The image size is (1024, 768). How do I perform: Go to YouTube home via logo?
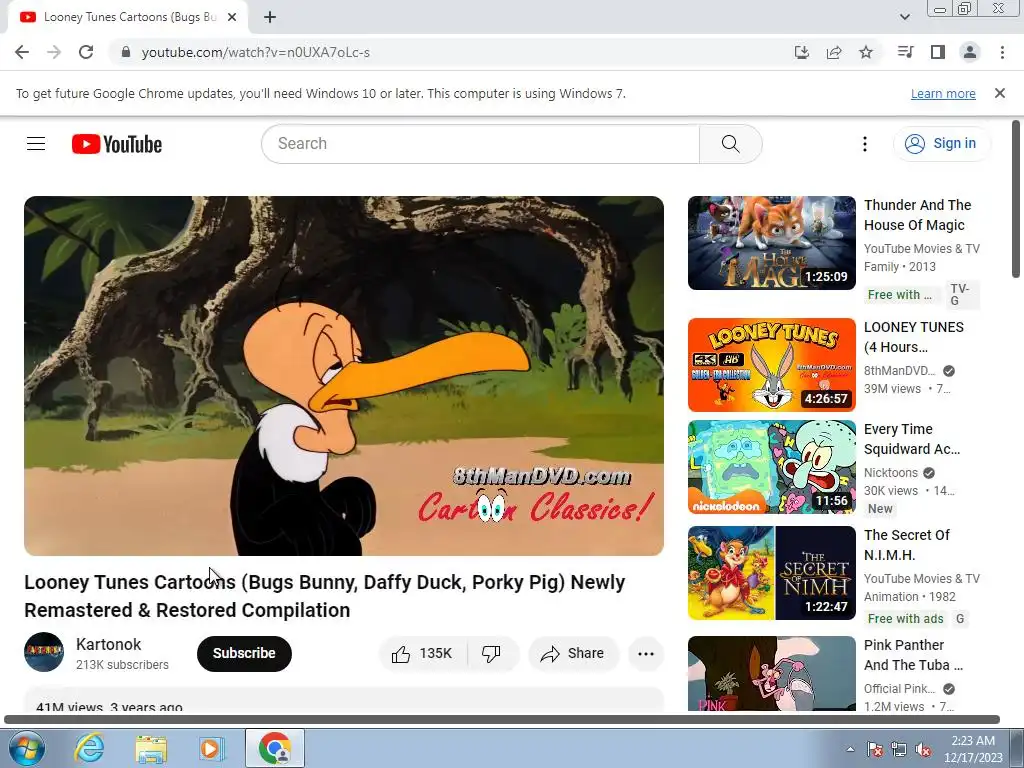[x=117, y=144]
